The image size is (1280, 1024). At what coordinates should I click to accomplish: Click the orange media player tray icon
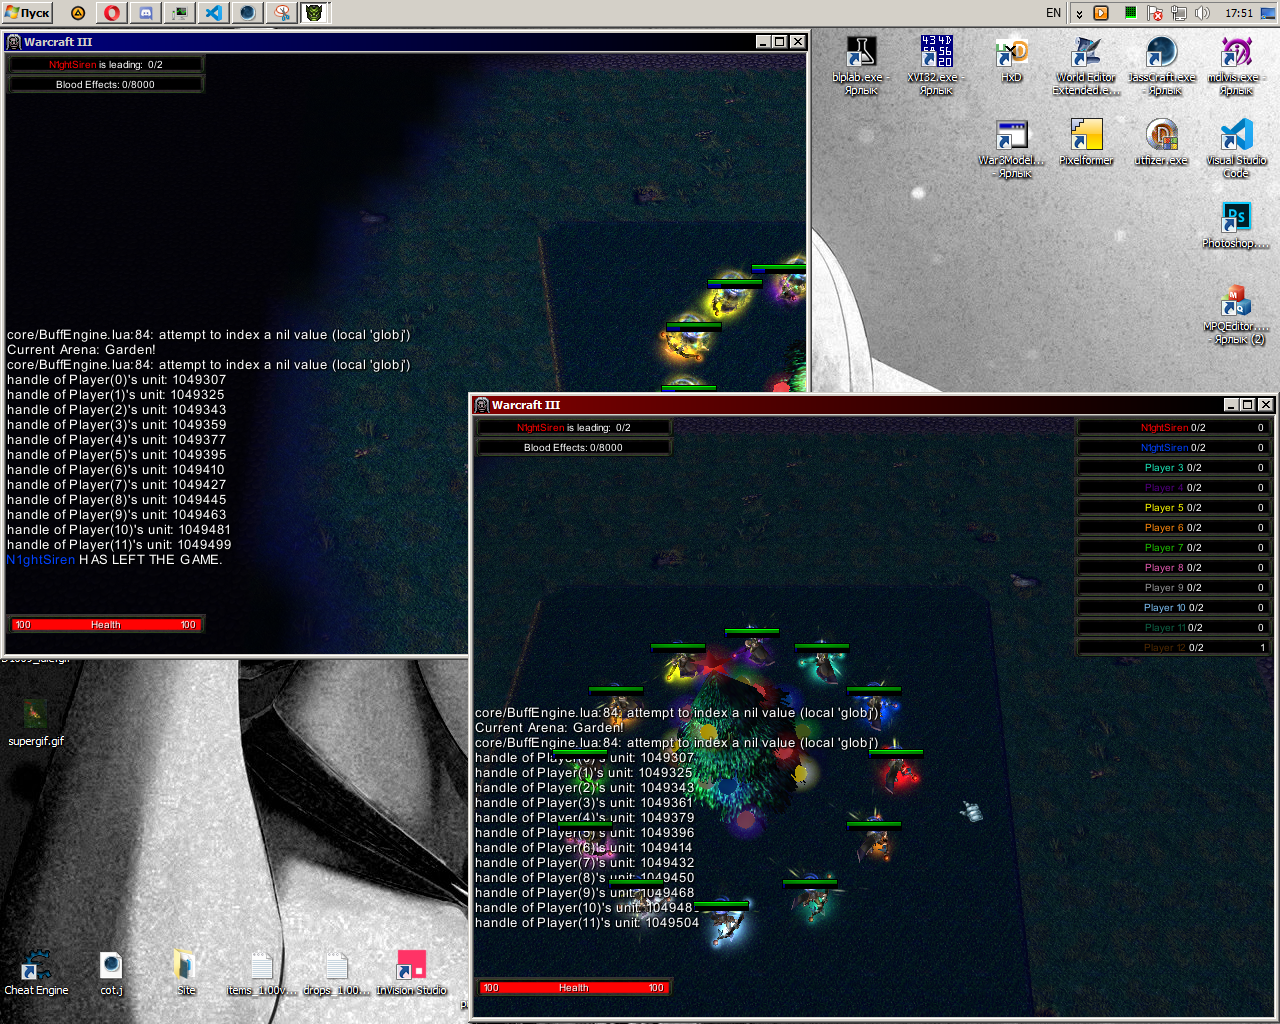pyautogui.click(x=1101, y=13)
